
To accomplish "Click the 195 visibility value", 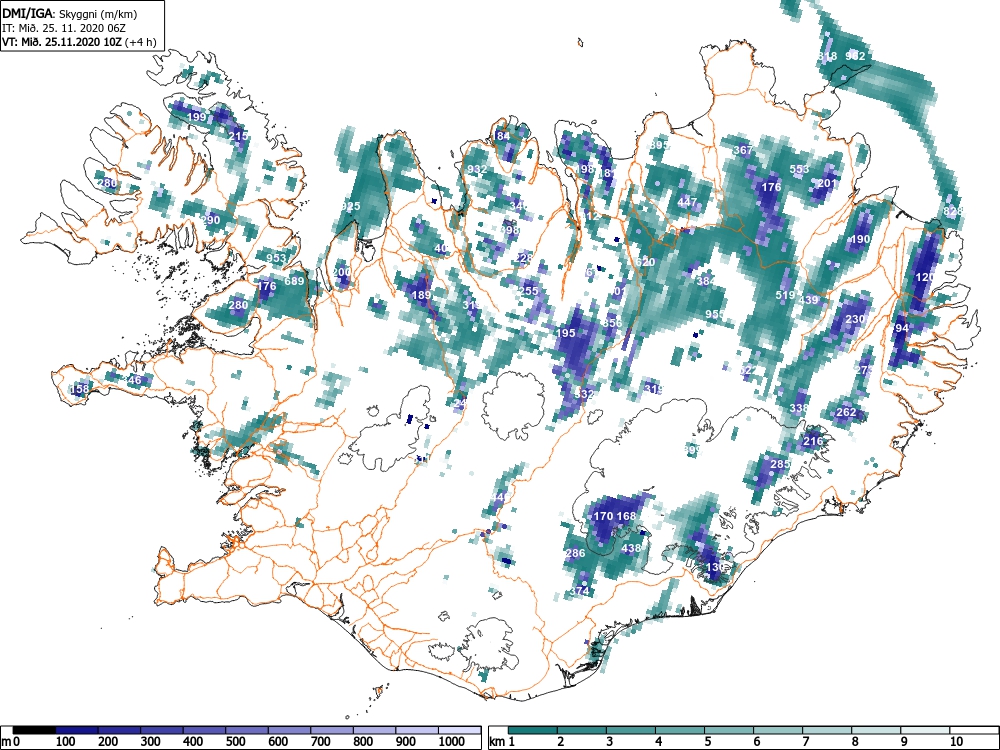I will 566,333.
